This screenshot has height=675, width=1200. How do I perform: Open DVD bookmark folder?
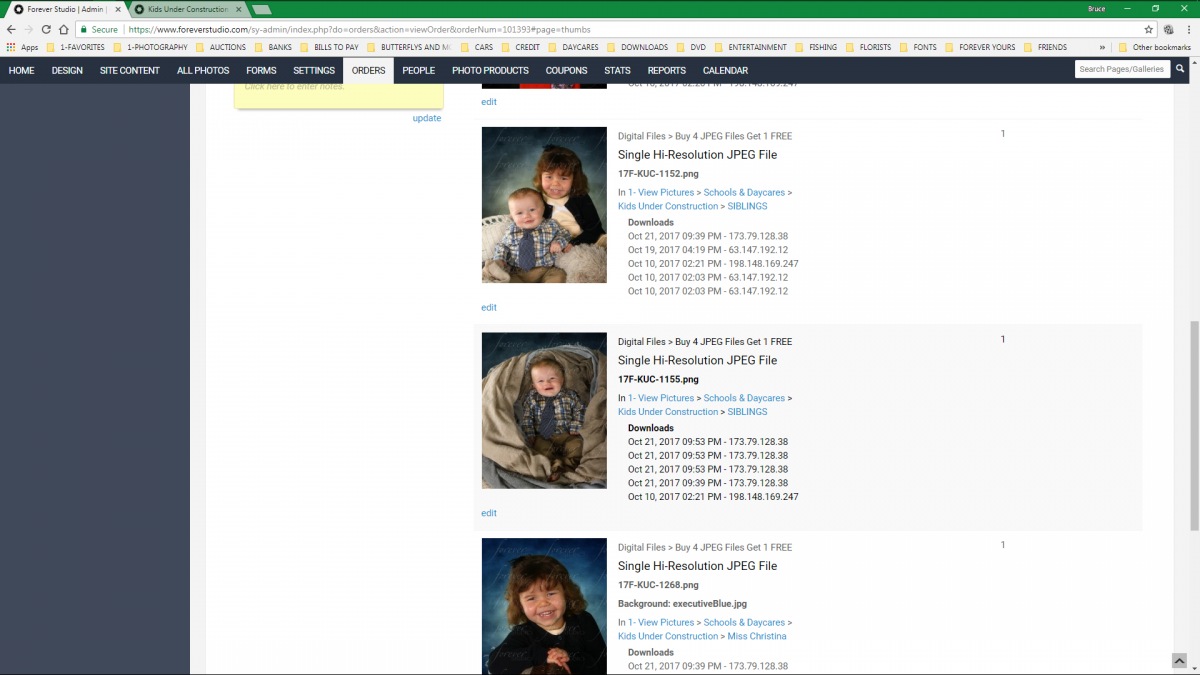click(691, 47)
